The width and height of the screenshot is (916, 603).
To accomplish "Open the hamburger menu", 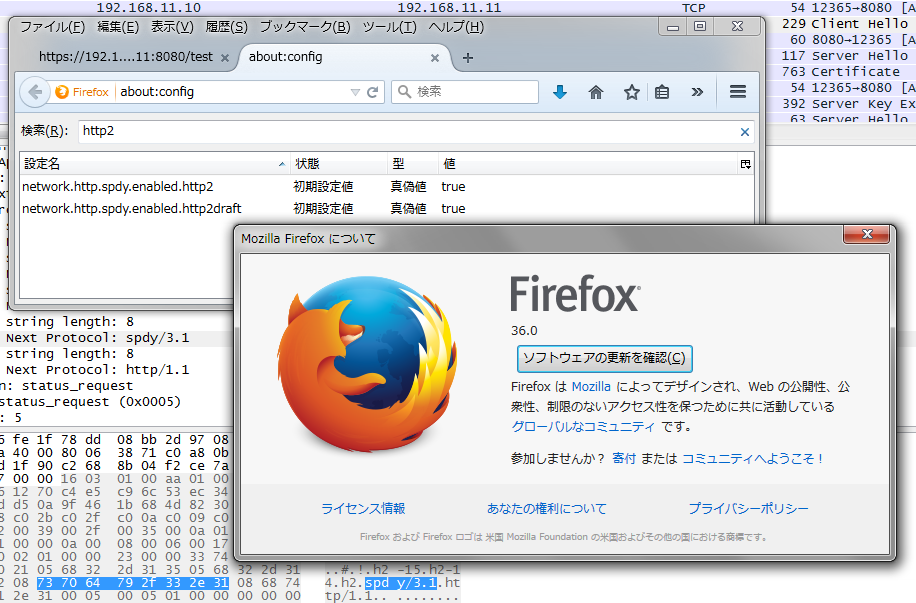I will pos(738,92).
